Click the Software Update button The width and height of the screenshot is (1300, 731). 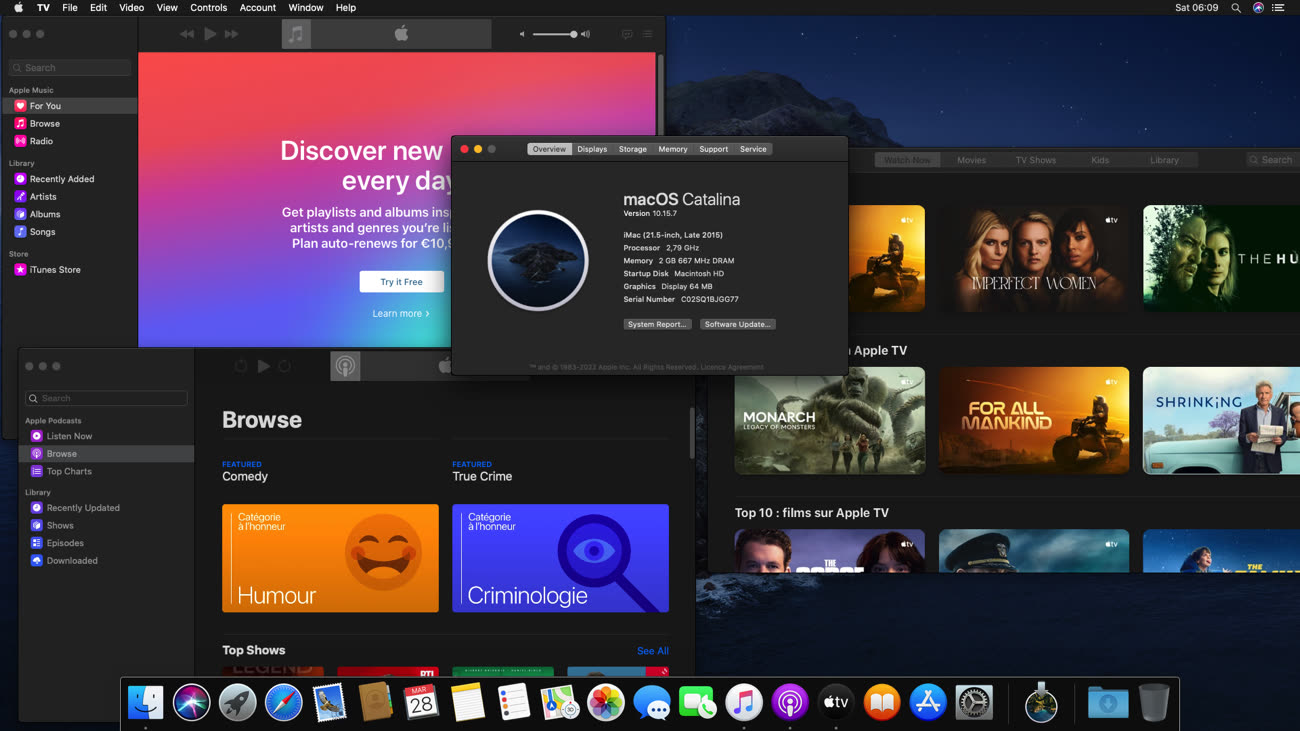coord(737,324)
